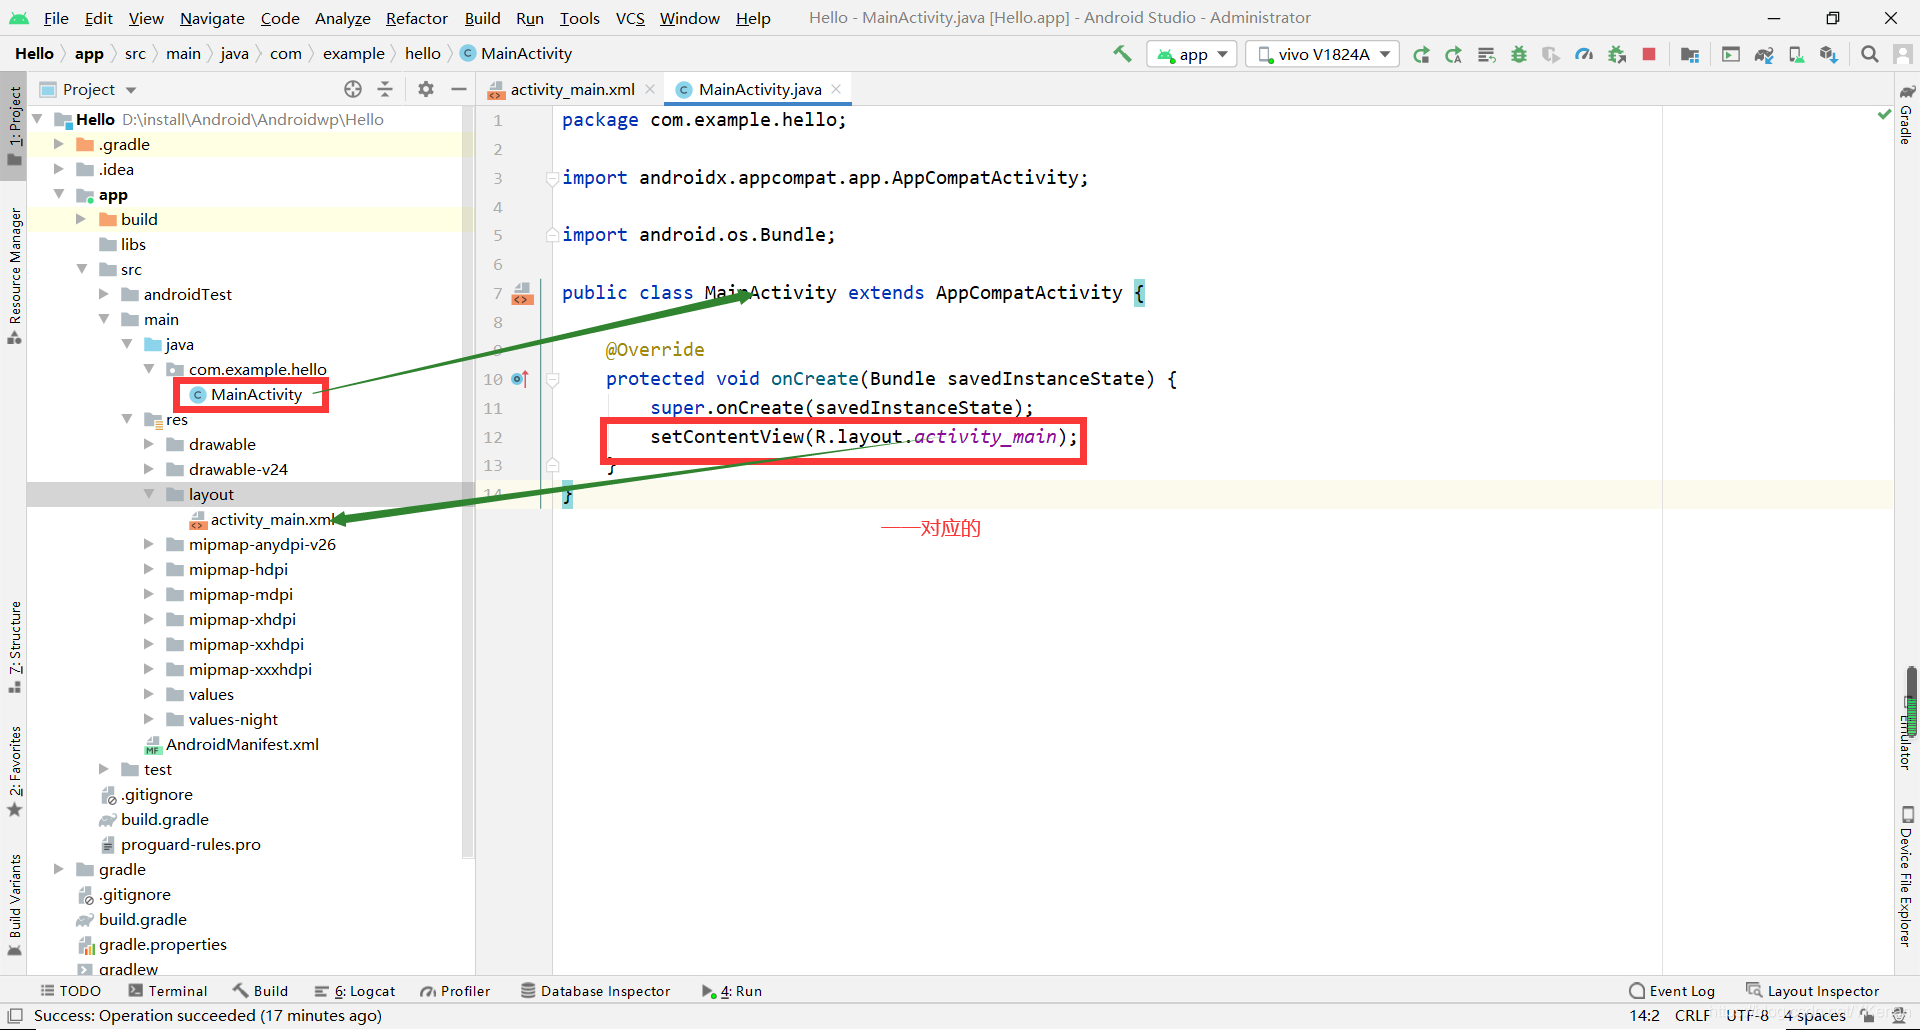Open the Layout Inspector
The image size is (1920, 1030).
point(1812,991)
